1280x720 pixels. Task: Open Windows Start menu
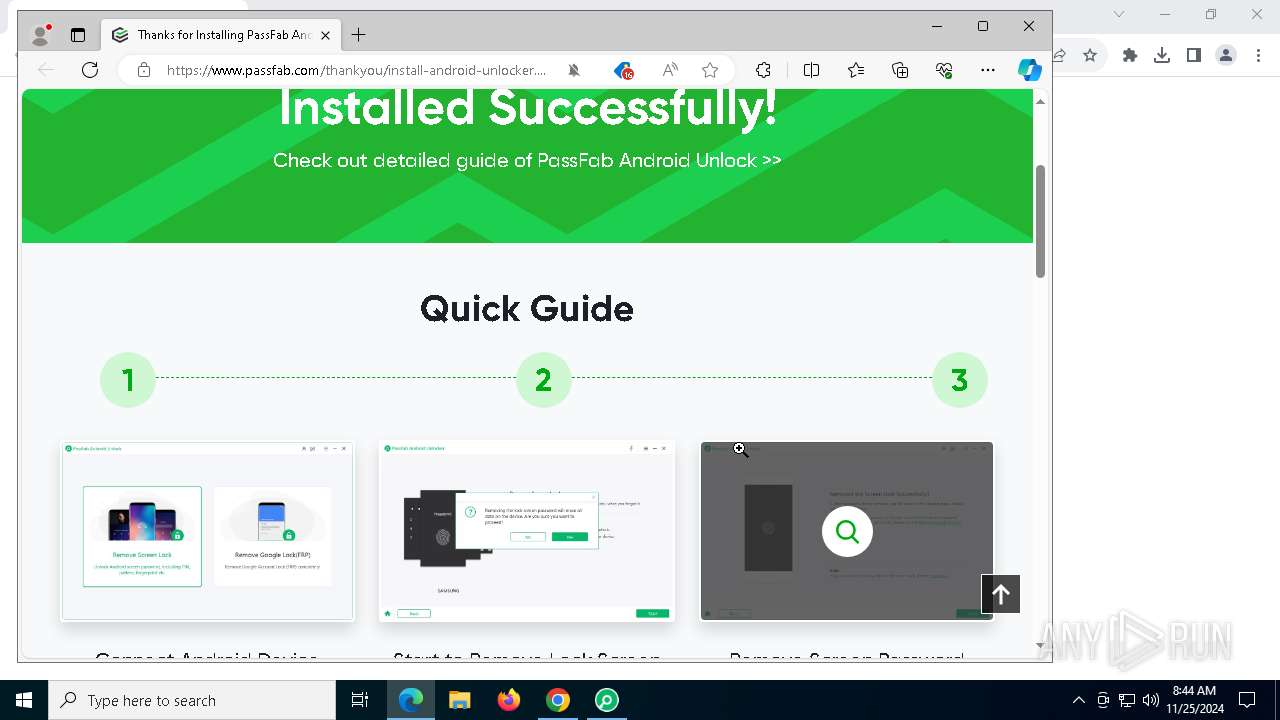click(x=24, y=700)
